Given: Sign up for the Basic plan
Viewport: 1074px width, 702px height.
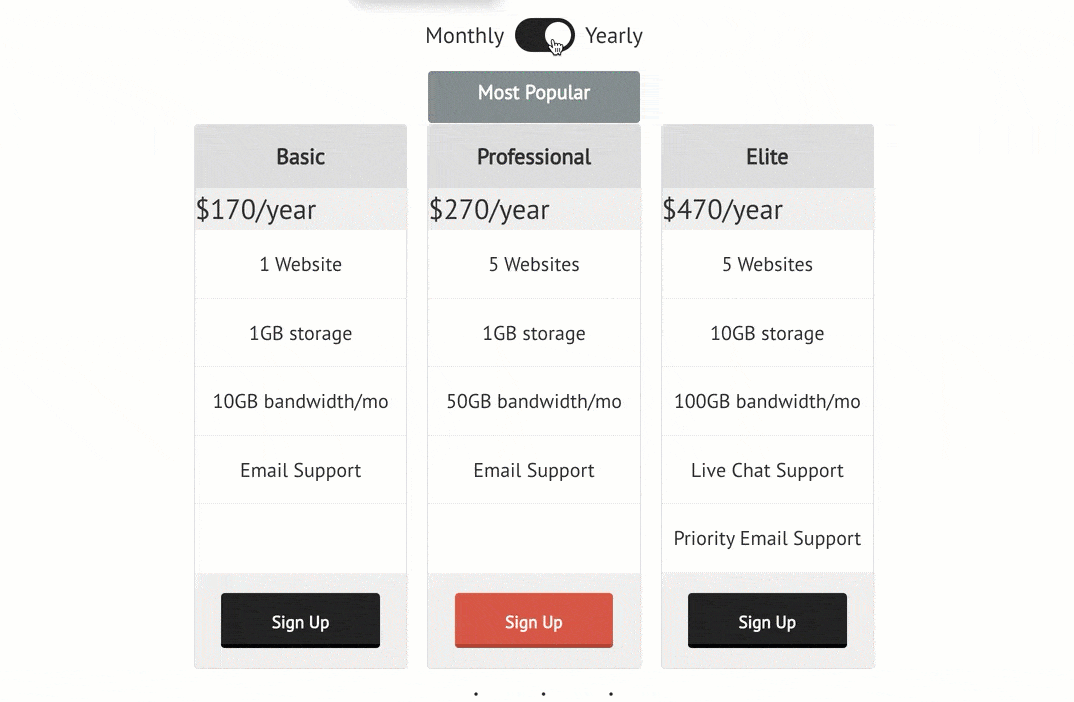Looking at the screenshot, I should [300, 620].
